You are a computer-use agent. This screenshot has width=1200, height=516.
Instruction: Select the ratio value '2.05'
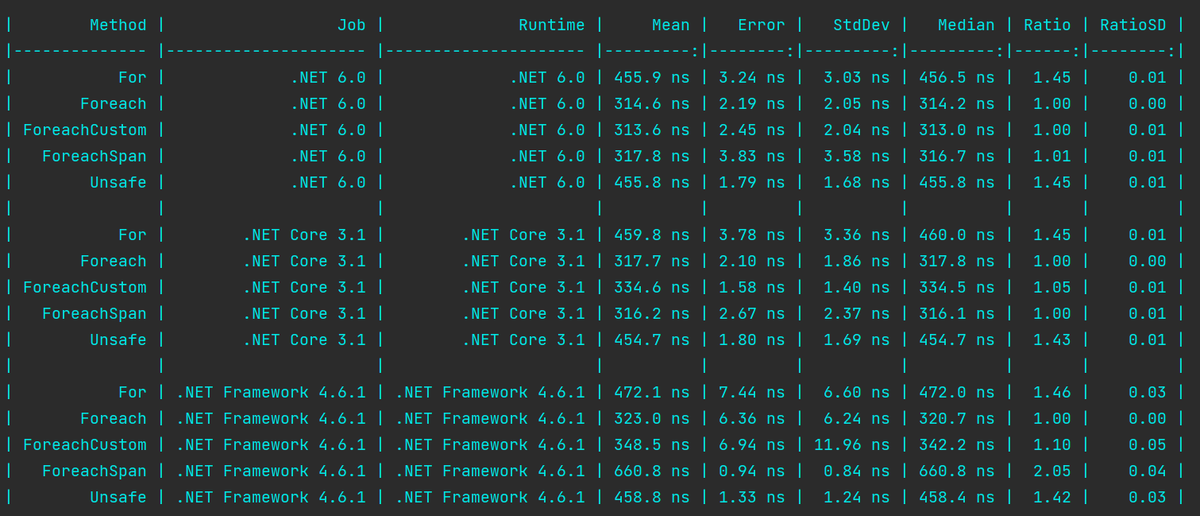pos(1052,471)
